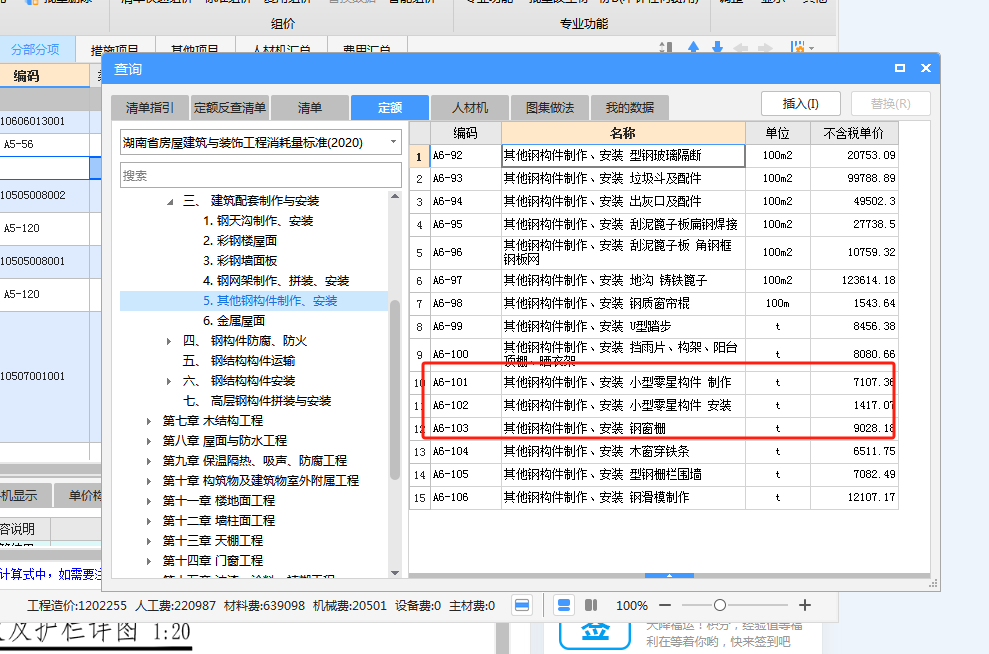Click the move up blue arrow icon
Image resolution: width=989 pixels, height=654 pixels.
tap(693, 48)
